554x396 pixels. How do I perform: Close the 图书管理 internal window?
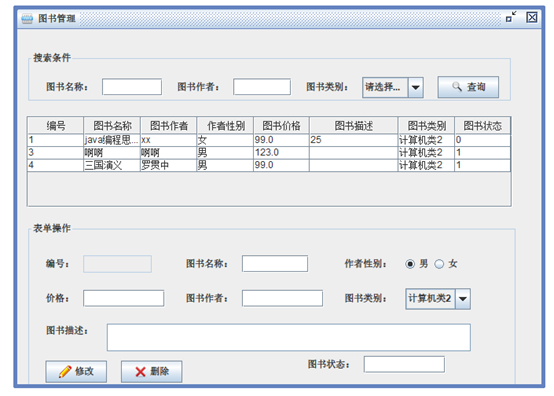(x=532, y=17)
